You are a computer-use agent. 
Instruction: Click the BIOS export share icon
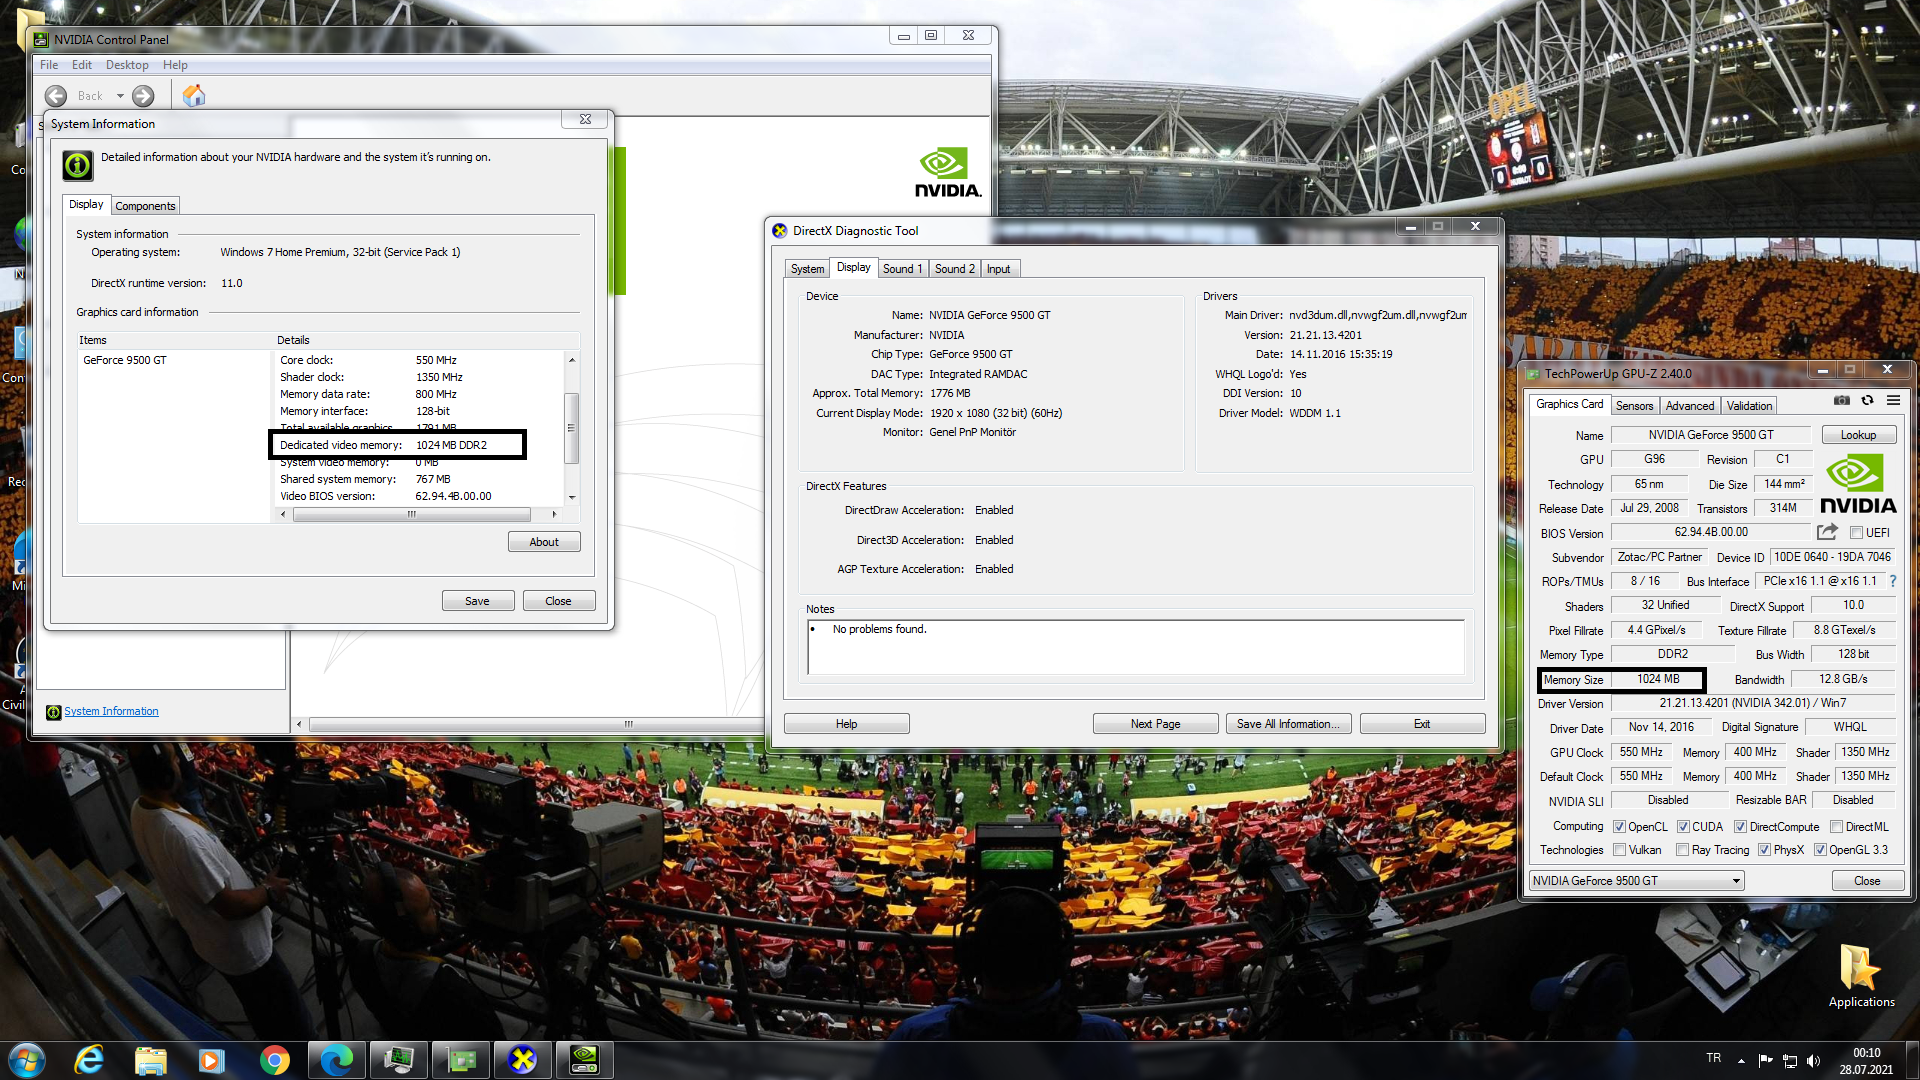(x=1827, y=532)
